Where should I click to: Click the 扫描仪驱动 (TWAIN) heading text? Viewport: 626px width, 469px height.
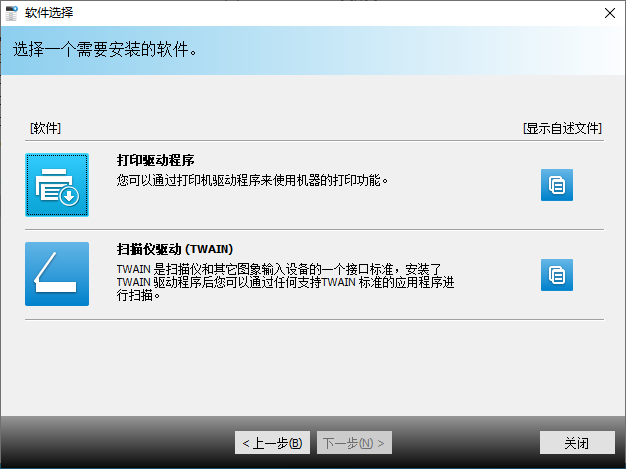(x=175, y=249)
